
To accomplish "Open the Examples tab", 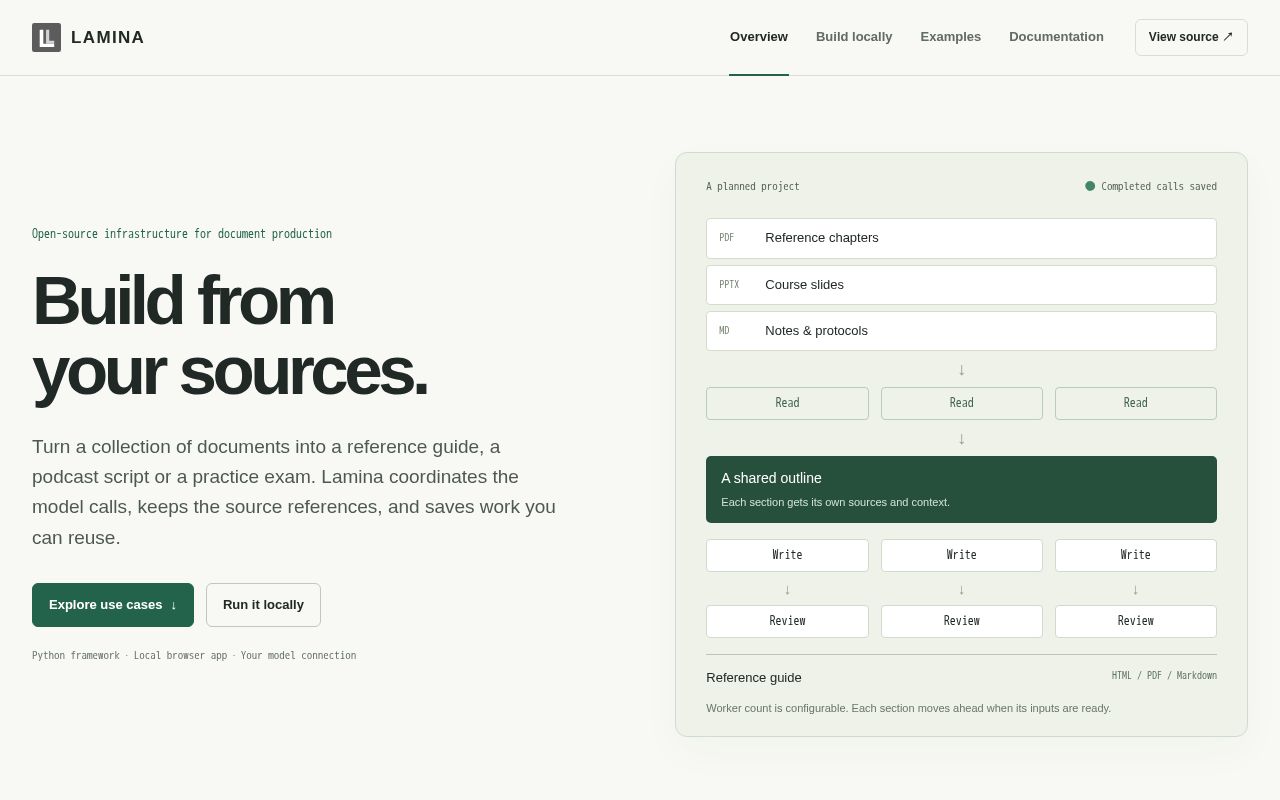I will [x=951, y=37].
